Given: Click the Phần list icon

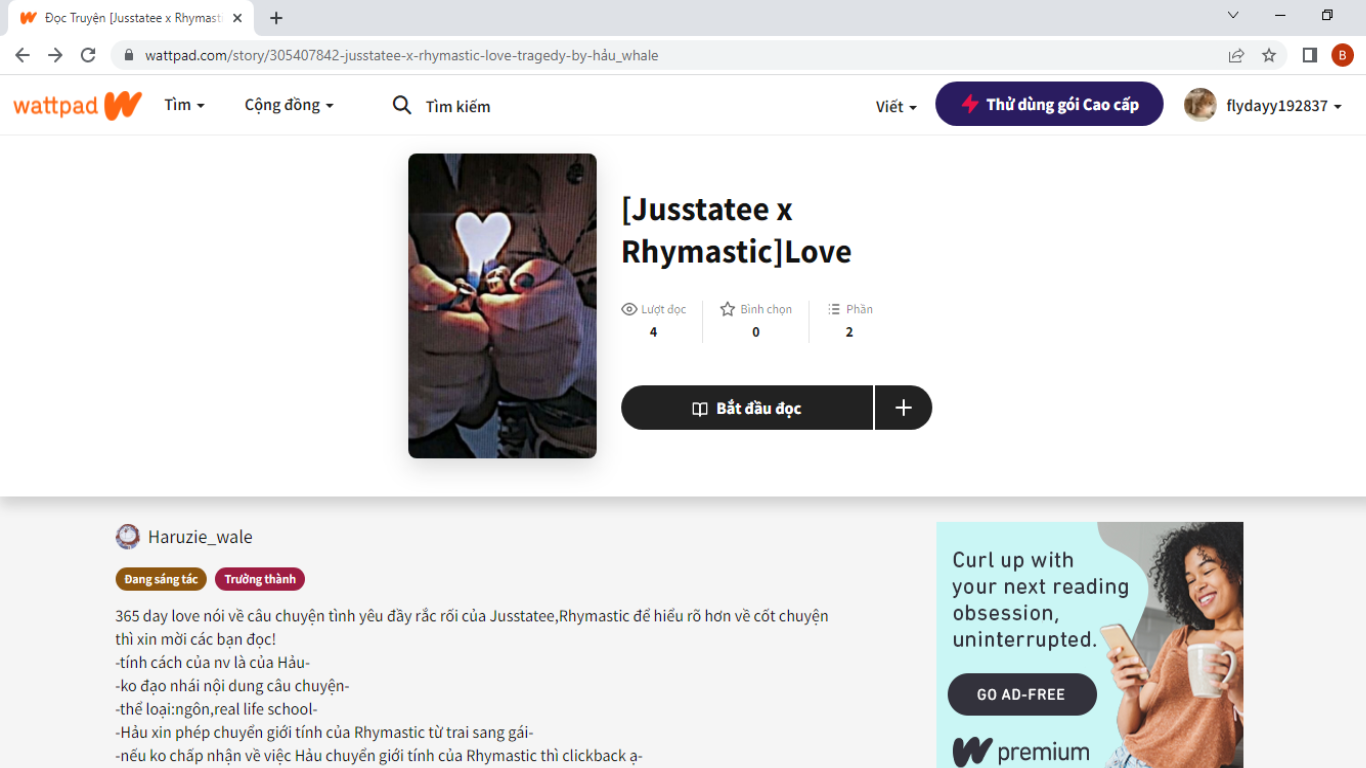Looking at the screenshot, I should click(834, 309).
